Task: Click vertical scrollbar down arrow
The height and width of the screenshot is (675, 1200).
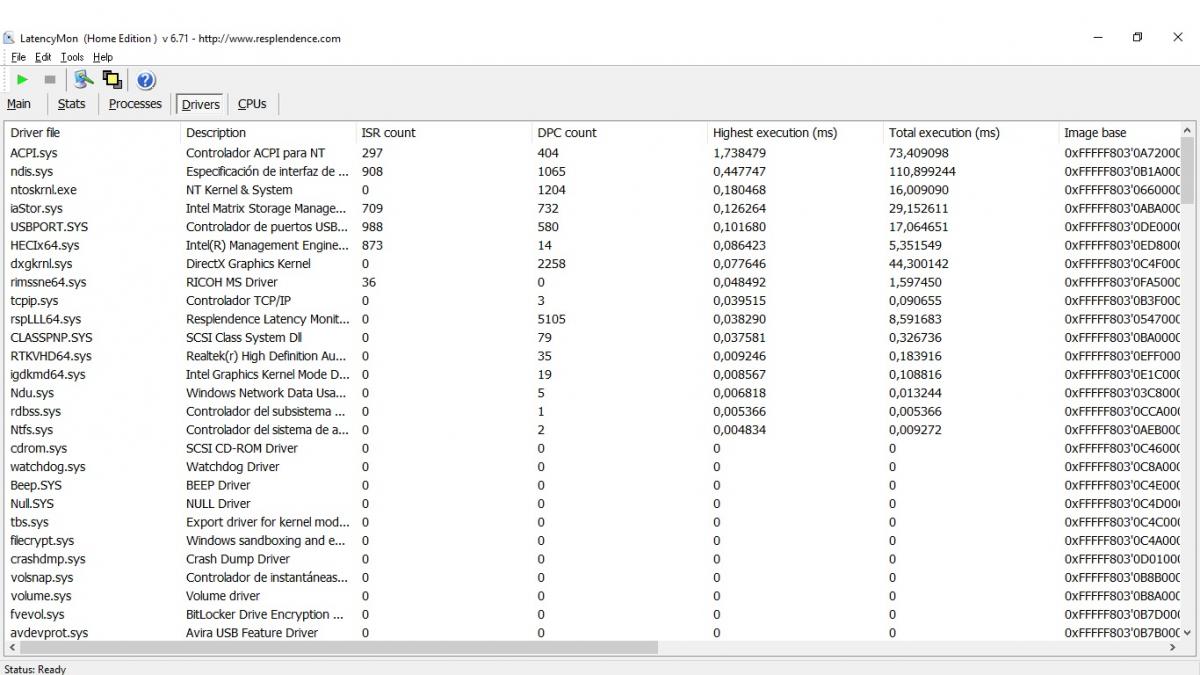Action: click(x=1188, y=633)
